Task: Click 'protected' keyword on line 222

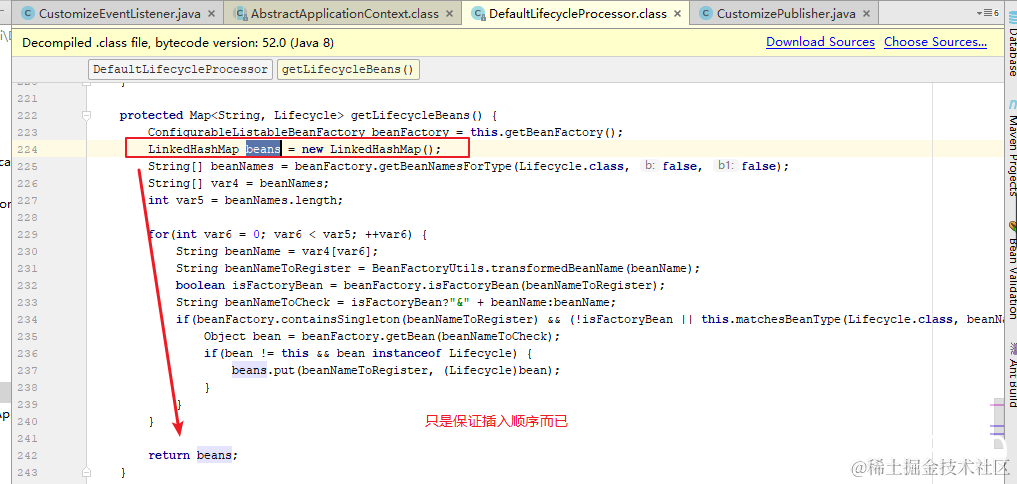Action: pos(151,115)
